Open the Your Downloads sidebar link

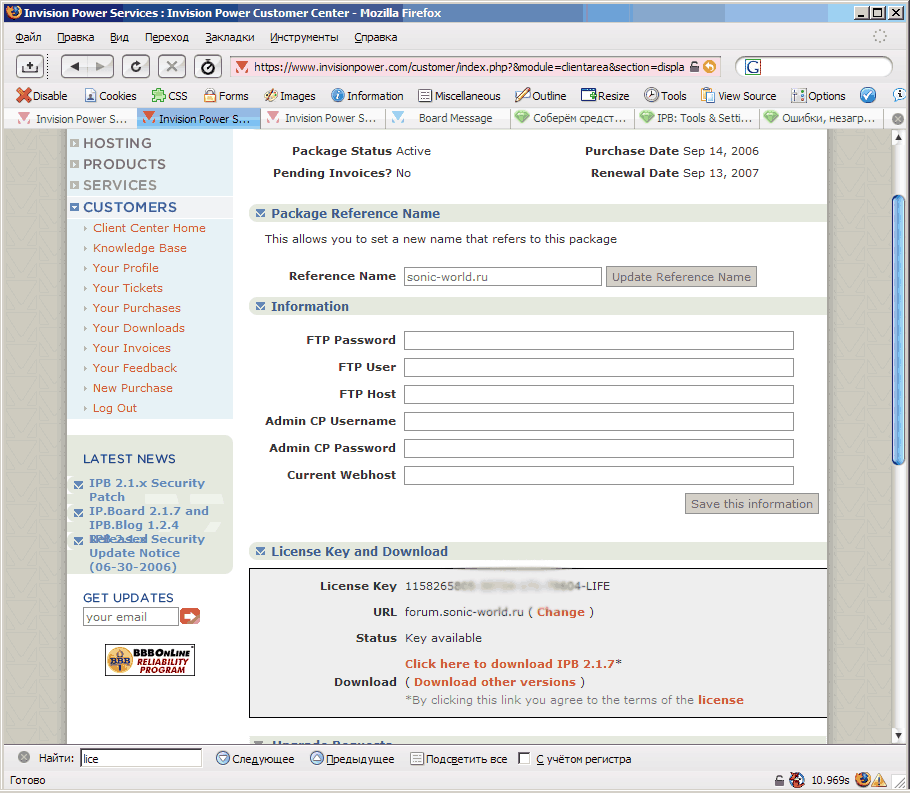pyautogui.click(x=138, y=328)
